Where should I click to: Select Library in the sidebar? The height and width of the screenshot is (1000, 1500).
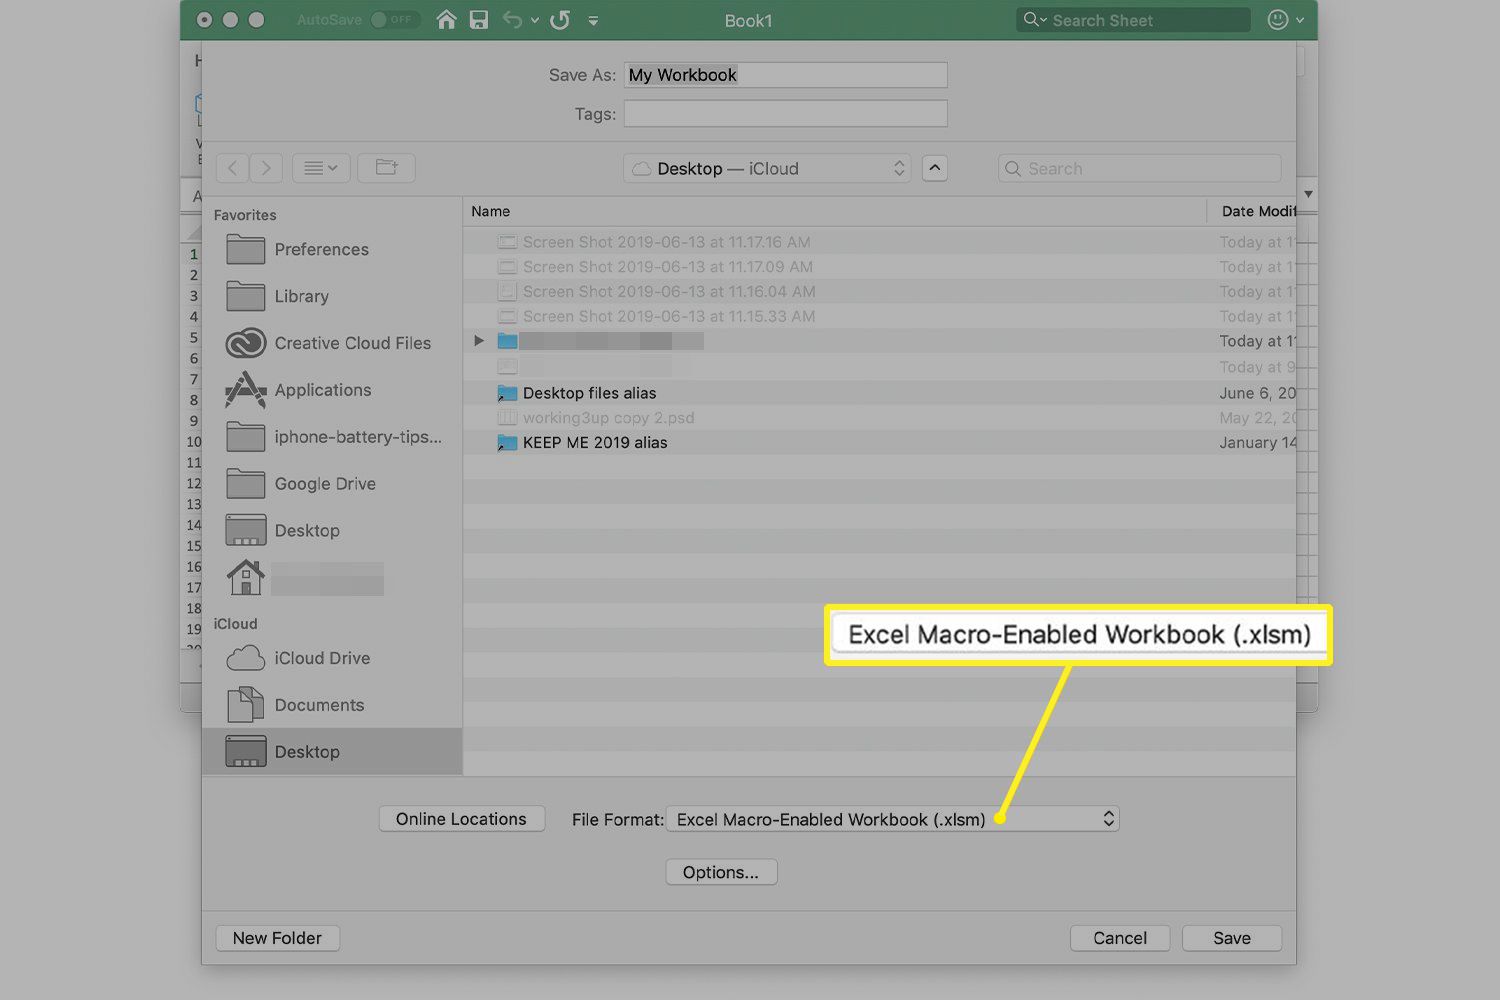pyautogui.click(x=332, y=296)
